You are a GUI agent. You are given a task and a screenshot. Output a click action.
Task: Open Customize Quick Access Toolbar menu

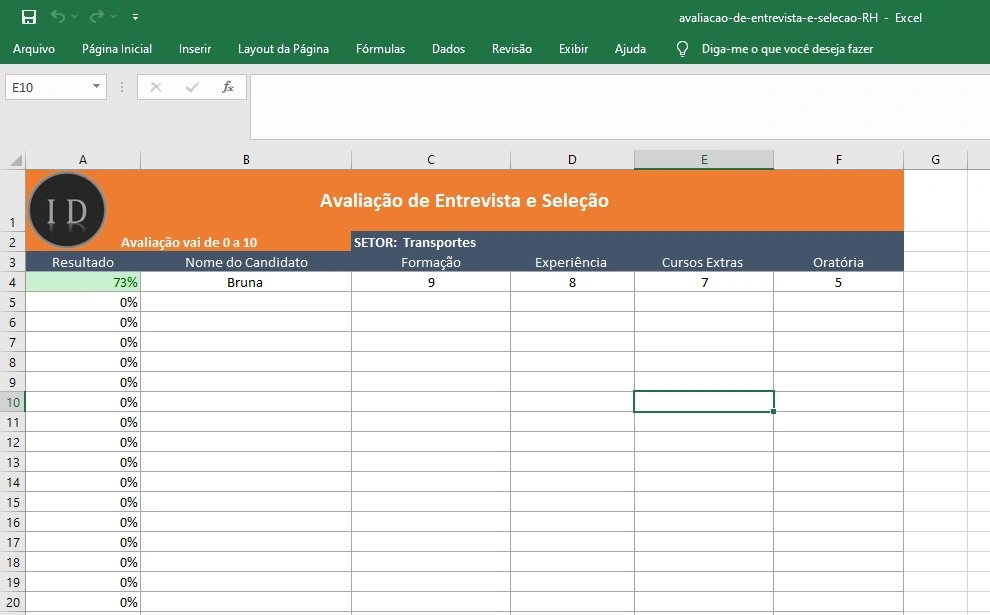point(136,17)
